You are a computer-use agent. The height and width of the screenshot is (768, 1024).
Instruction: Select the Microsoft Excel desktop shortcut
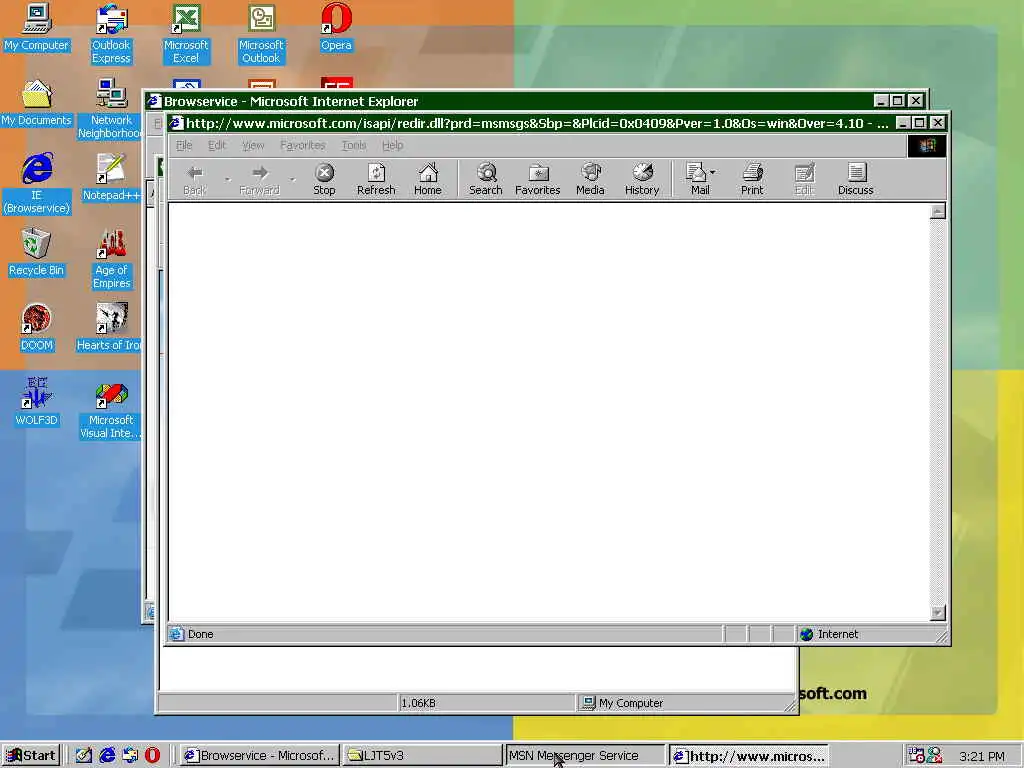186,34
